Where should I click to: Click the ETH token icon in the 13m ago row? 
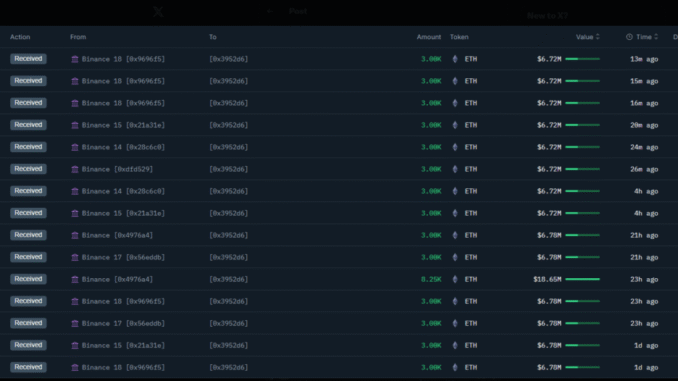455,59
